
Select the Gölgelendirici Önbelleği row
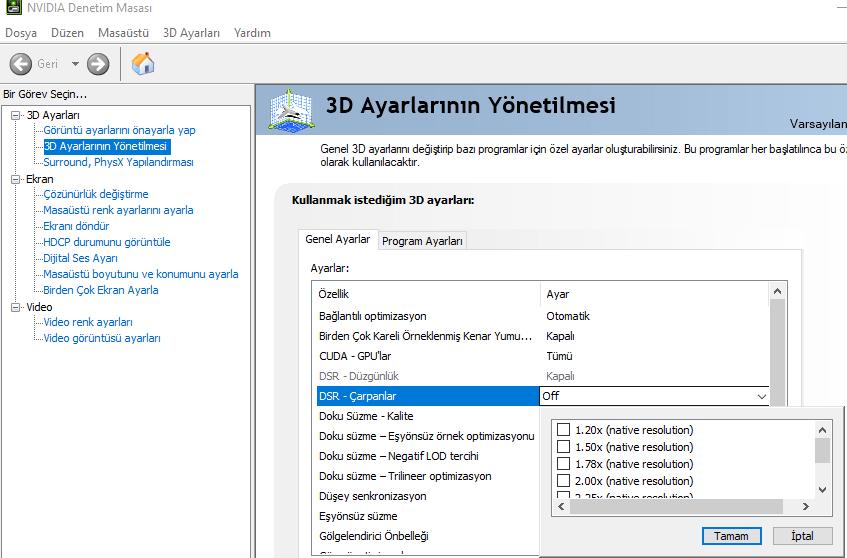click(x=428, y=536)
